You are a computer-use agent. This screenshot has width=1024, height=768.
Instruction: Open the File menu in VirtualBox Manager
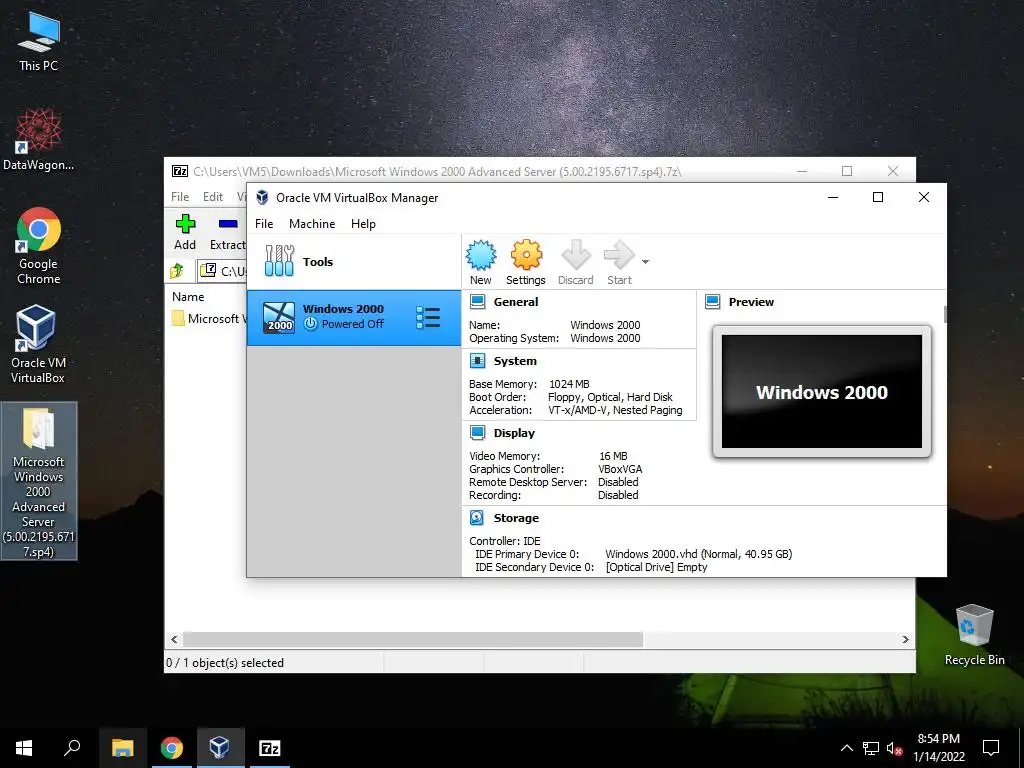[x=264, y=223]
